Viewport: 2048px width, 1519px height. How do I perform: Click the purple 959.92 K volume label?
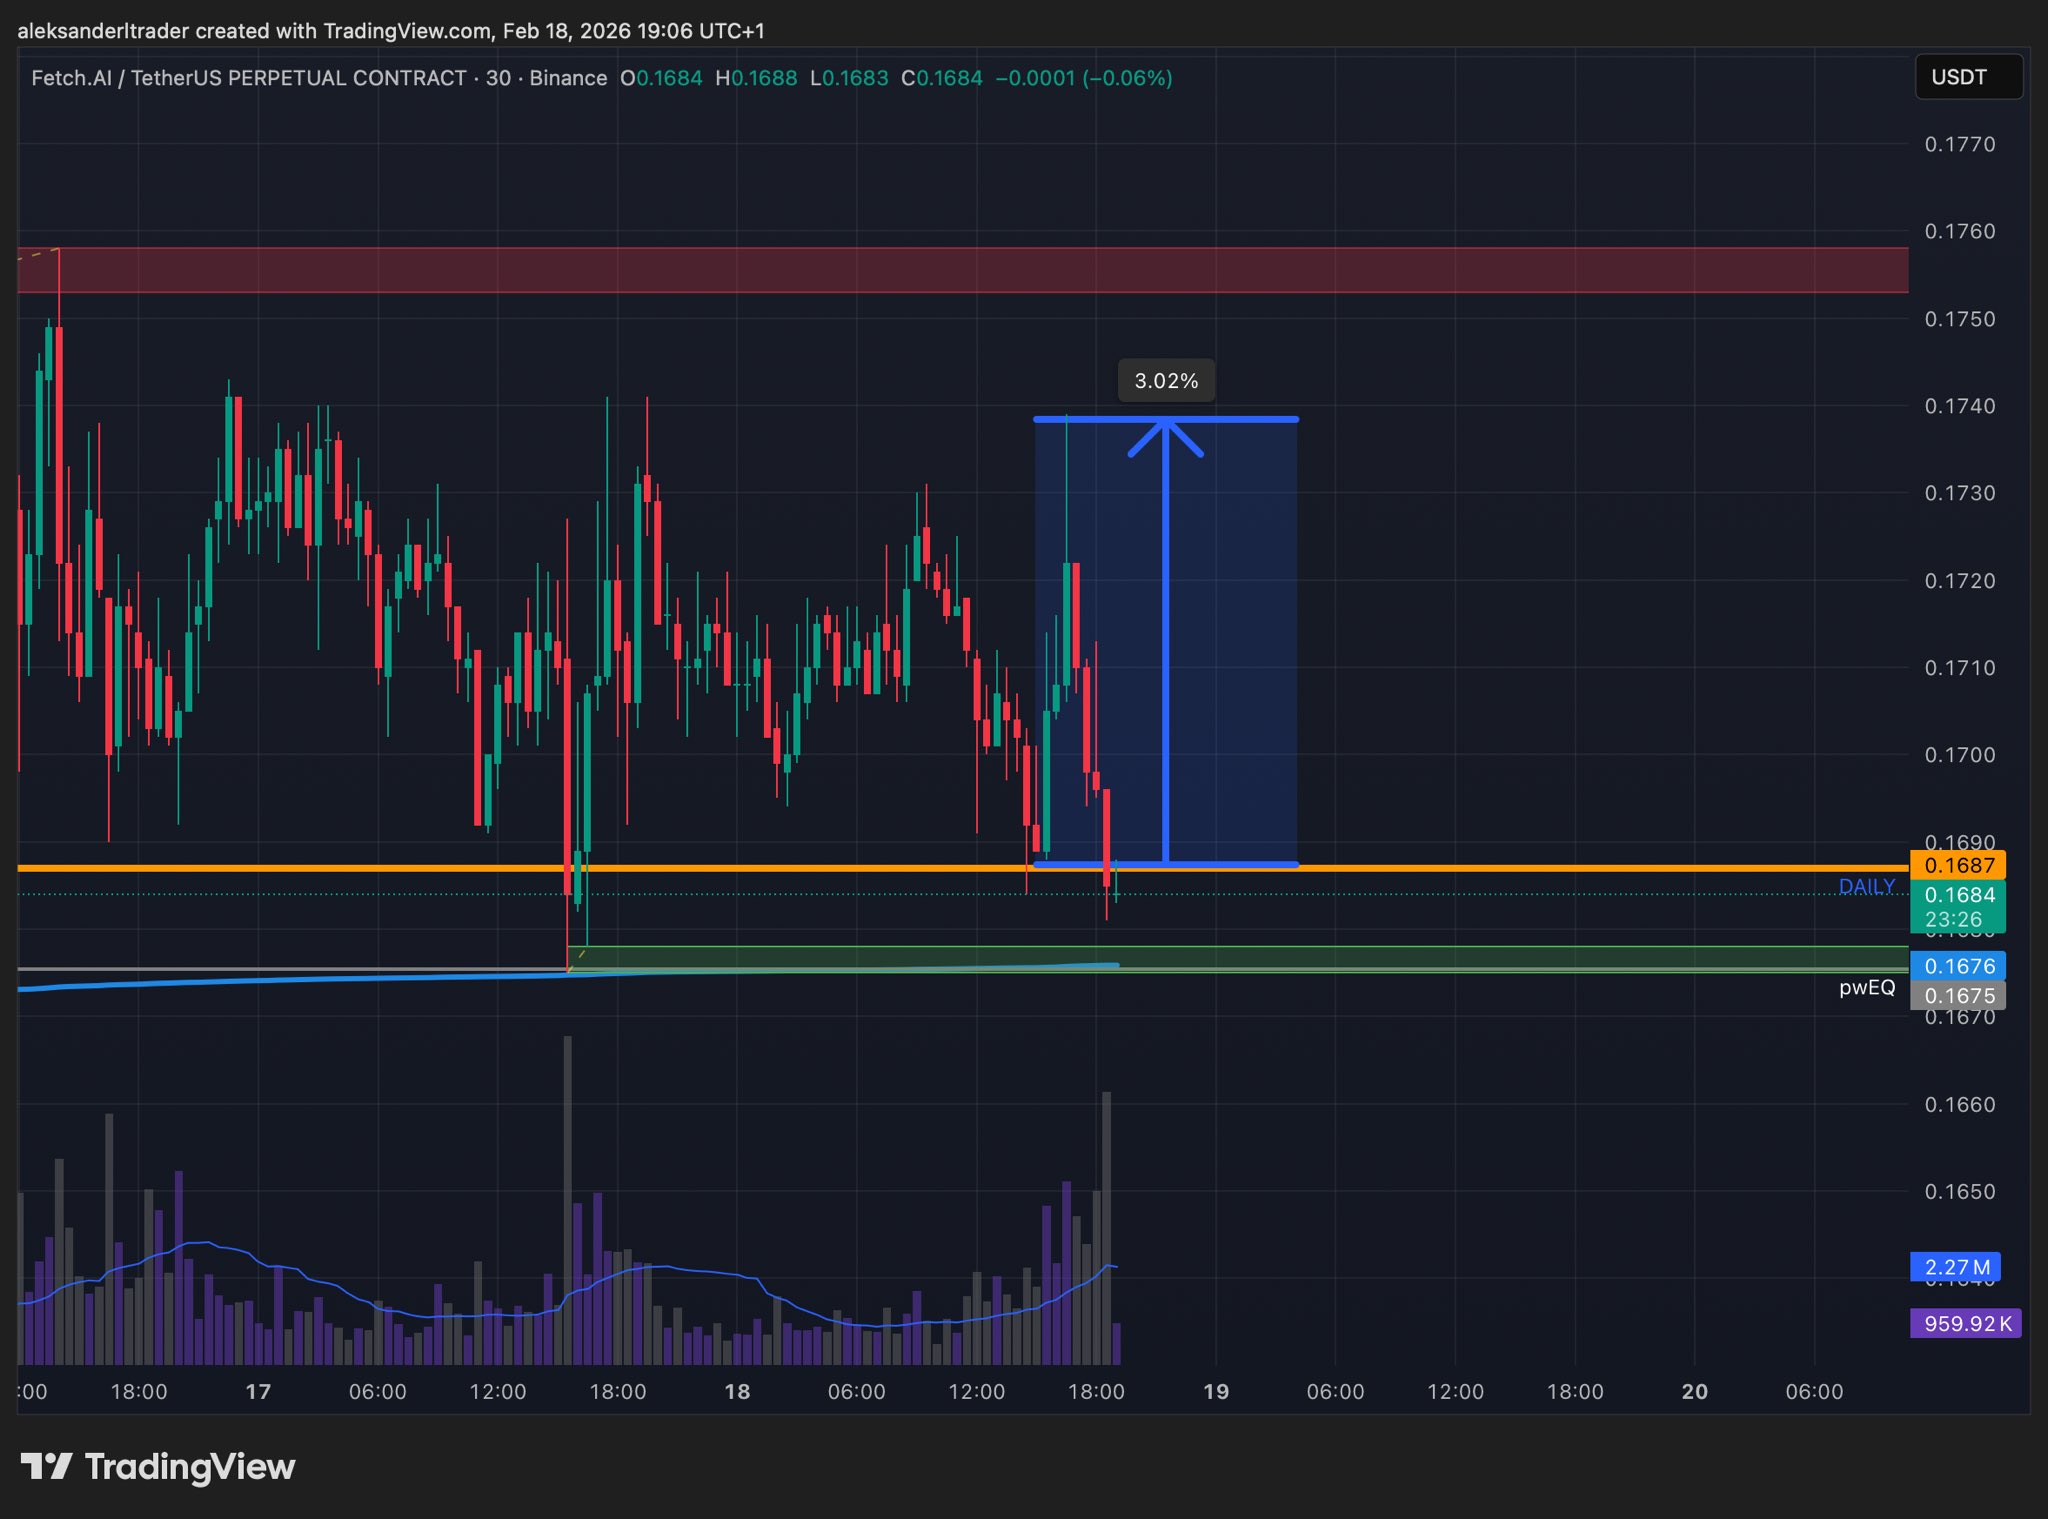point(1965,1323)
